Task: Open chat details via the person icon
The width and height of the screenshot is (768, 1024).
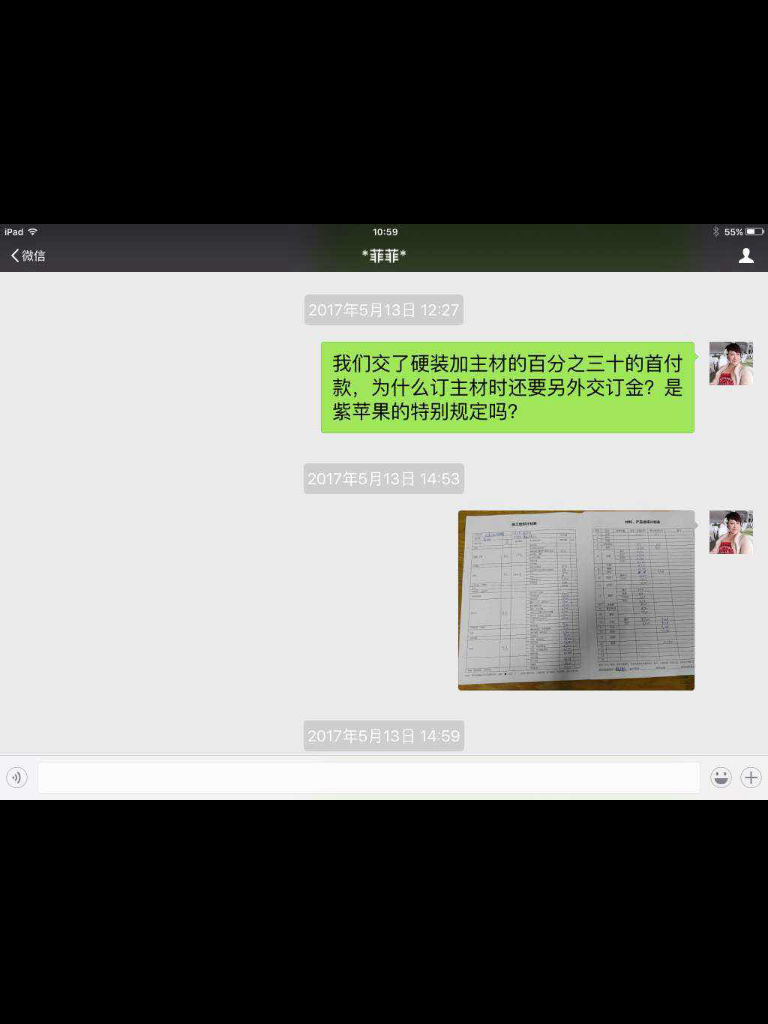Action: pos(746,256)
